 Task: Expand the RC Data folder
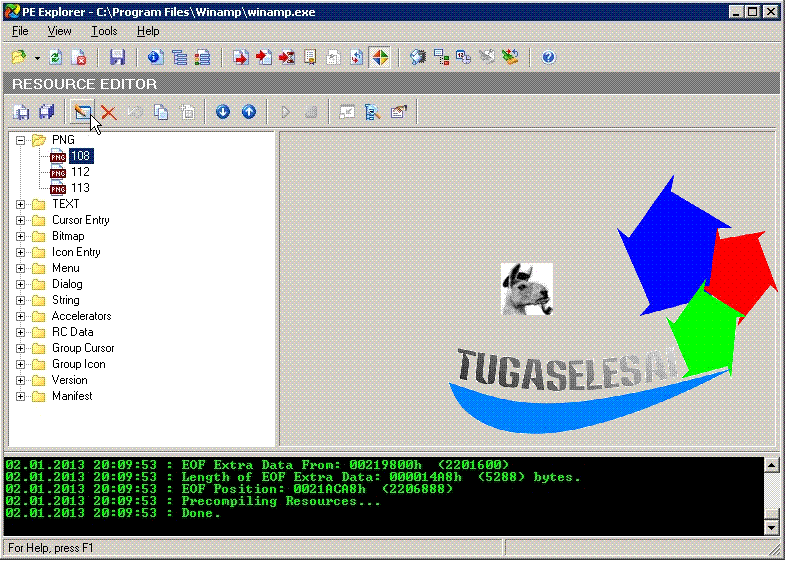point(21,332)
